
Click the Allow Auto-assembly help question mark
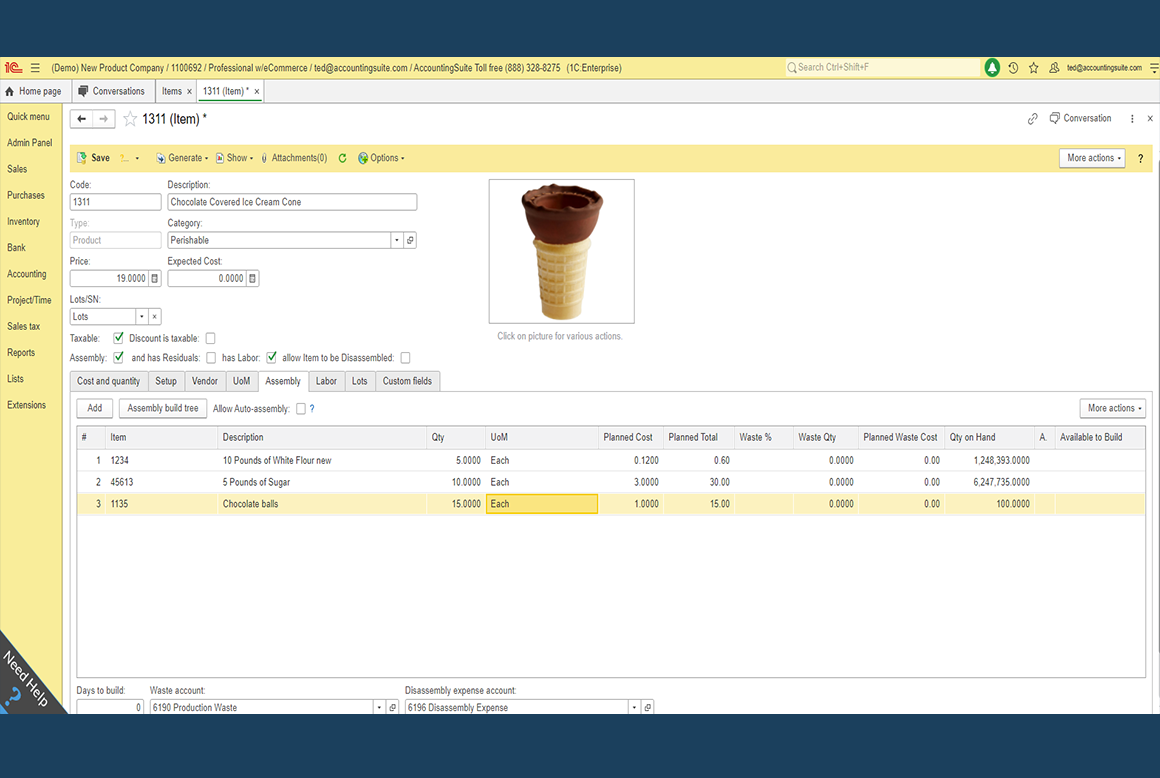tap(312, 408)
